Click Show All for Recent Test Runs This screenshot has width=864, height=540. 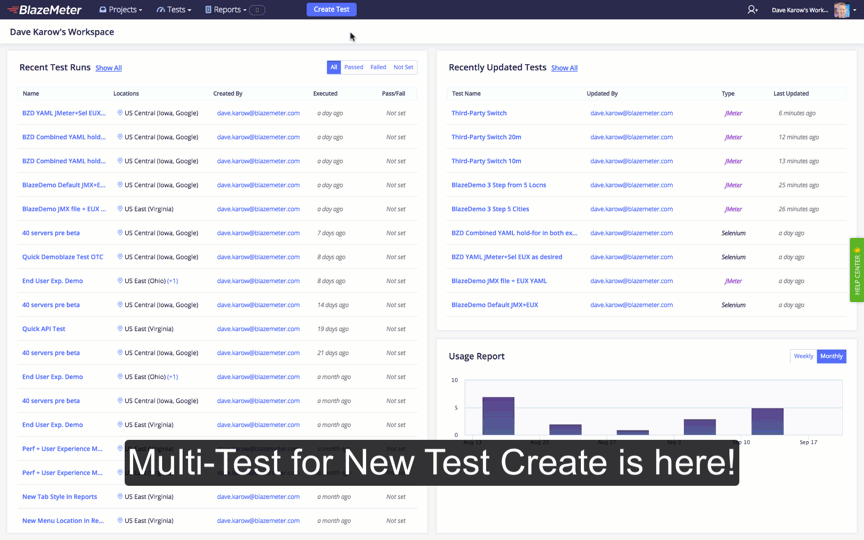pyautogui.click(x=109, y=68)
